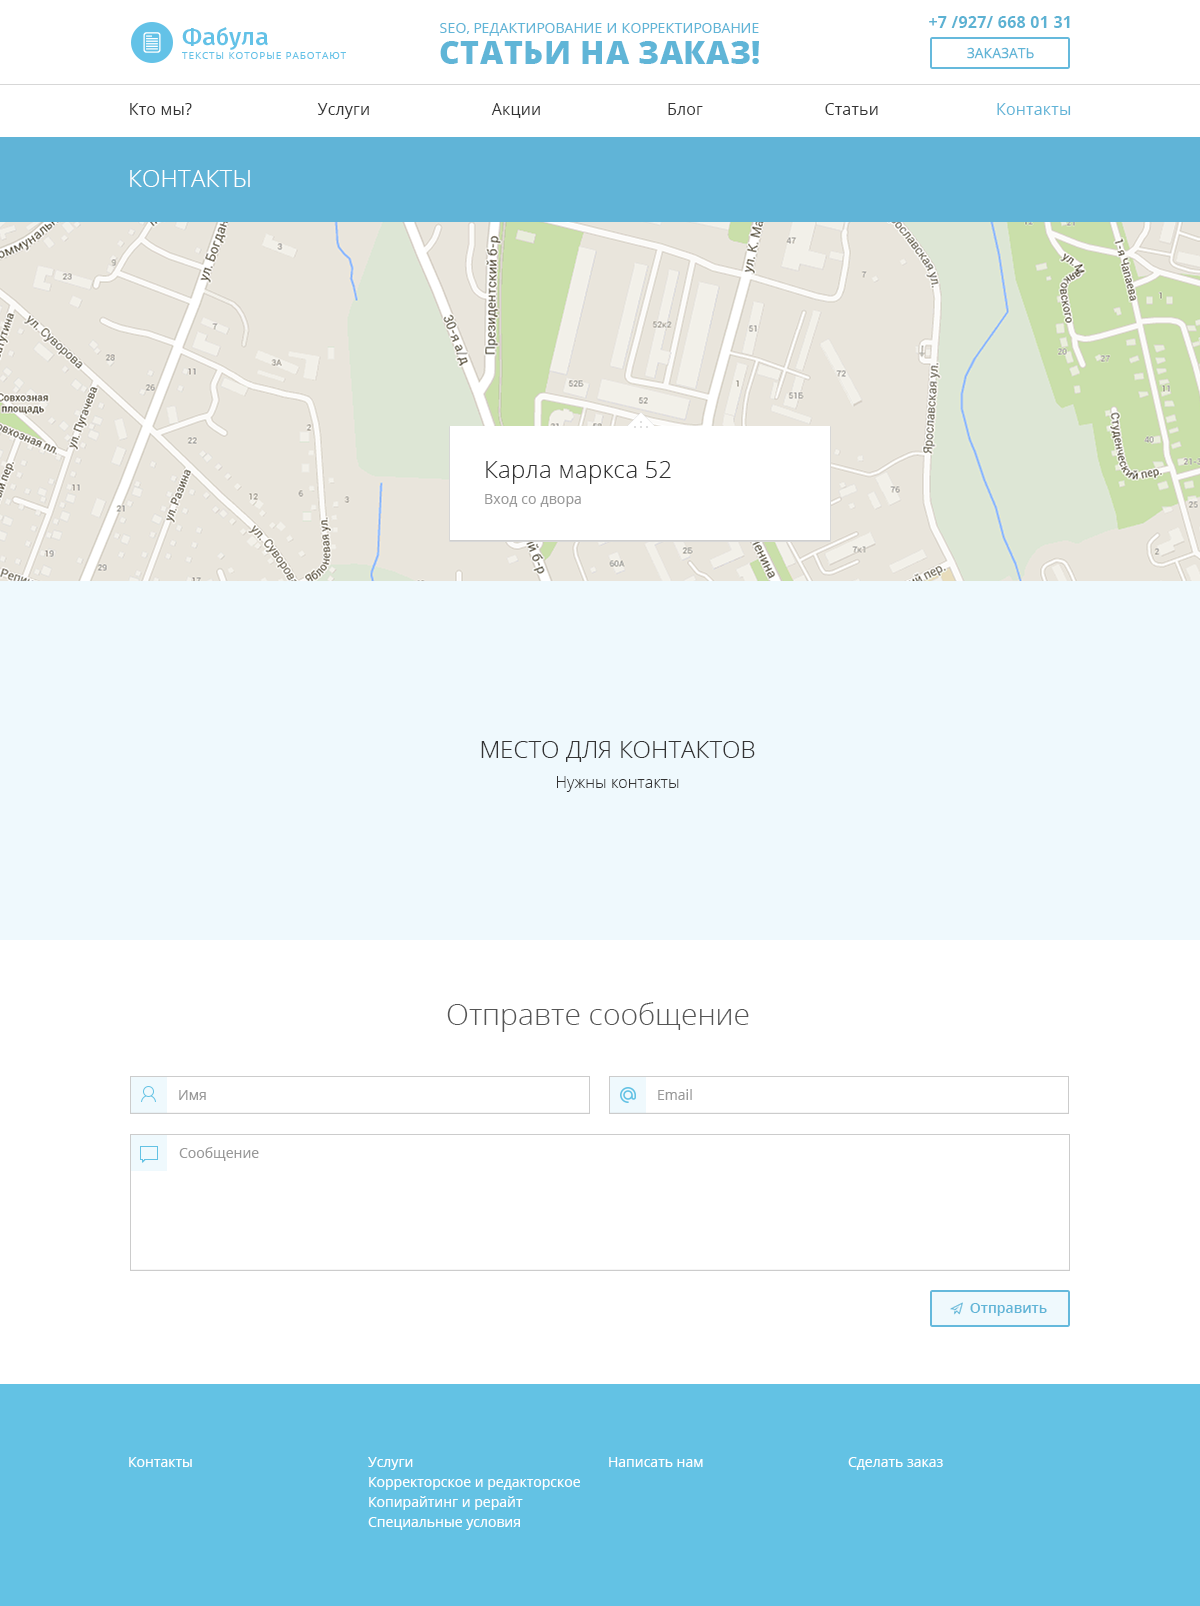
Task: Click the person icon in name field
Action: click(x=148, y=1095)
